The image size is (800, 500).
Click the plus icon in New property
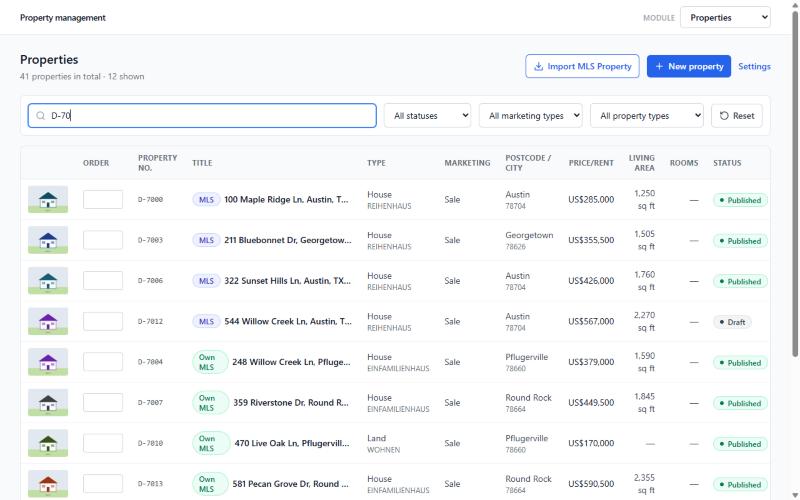[x=659, y=66]
